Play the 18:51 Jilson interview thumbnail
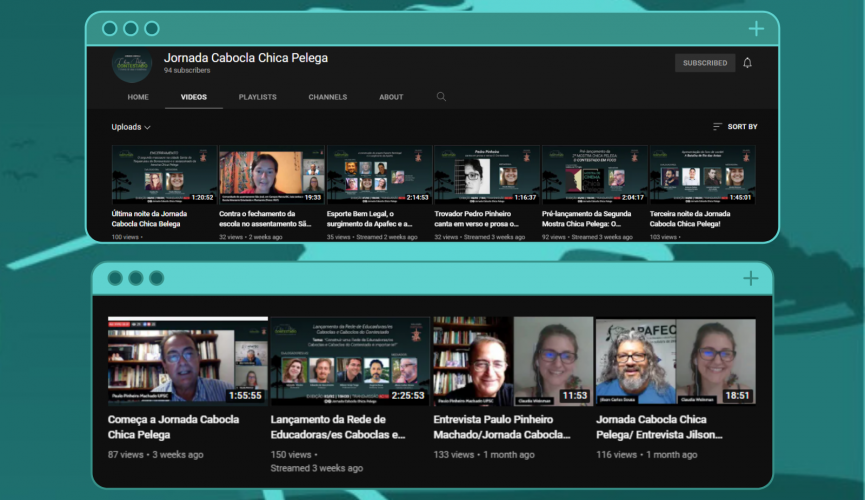Screen dimensions: 865x500 click(675, 361)
